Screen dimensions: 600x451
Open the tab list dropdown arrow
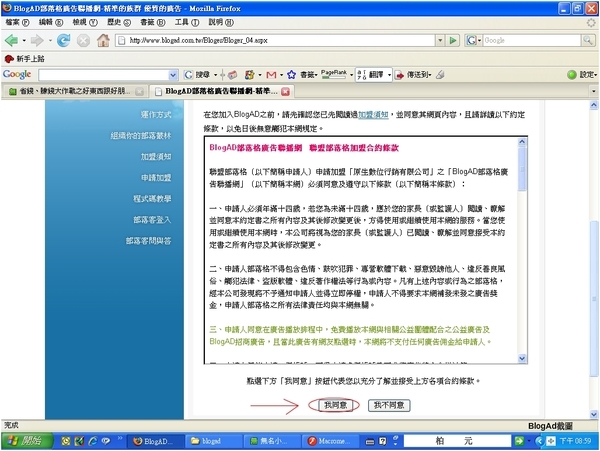click(x=593, y=91)
